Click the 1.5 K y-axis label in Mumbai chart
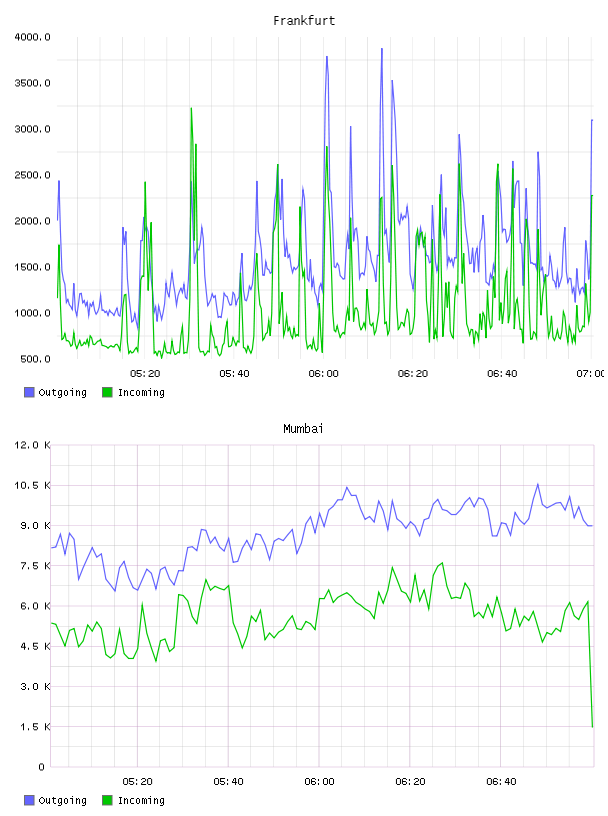 [35, 727]
